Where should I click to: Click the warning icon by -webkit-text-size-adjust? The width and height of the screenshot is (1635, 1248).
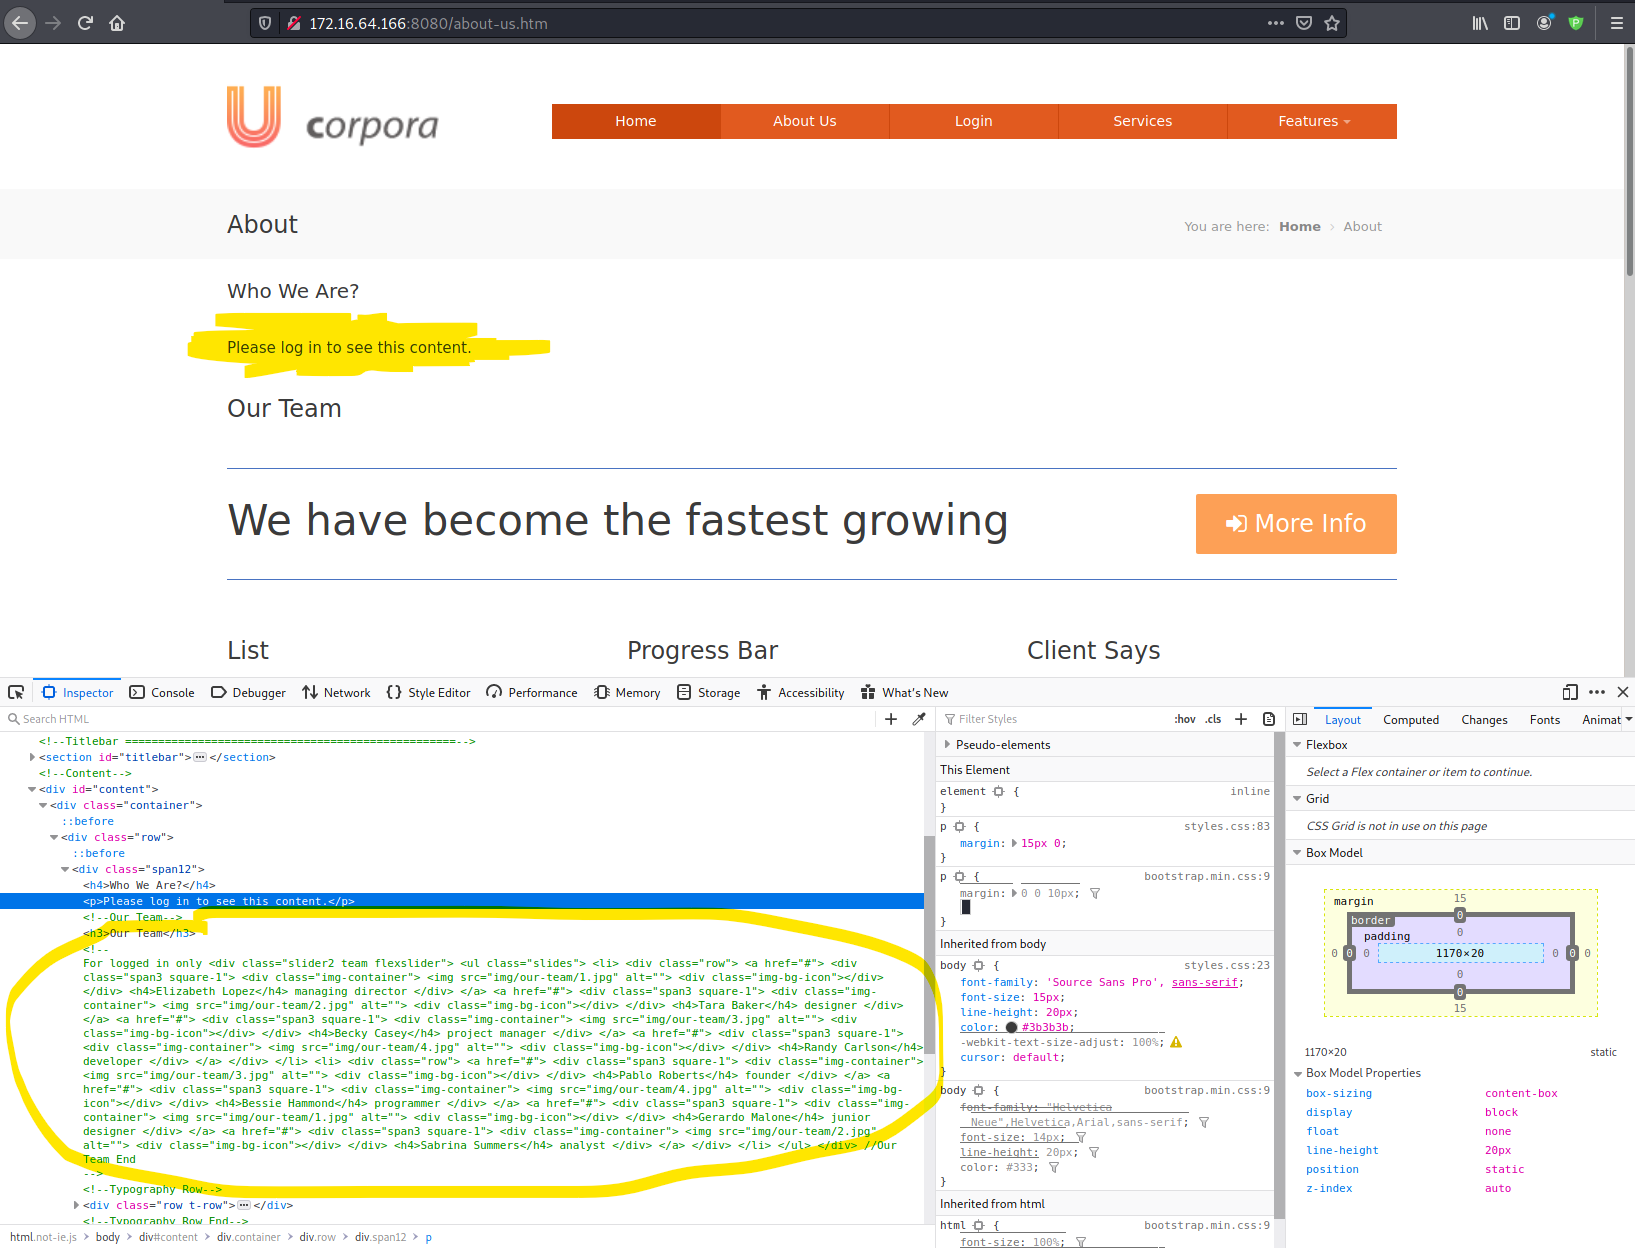point(1176,1042)
